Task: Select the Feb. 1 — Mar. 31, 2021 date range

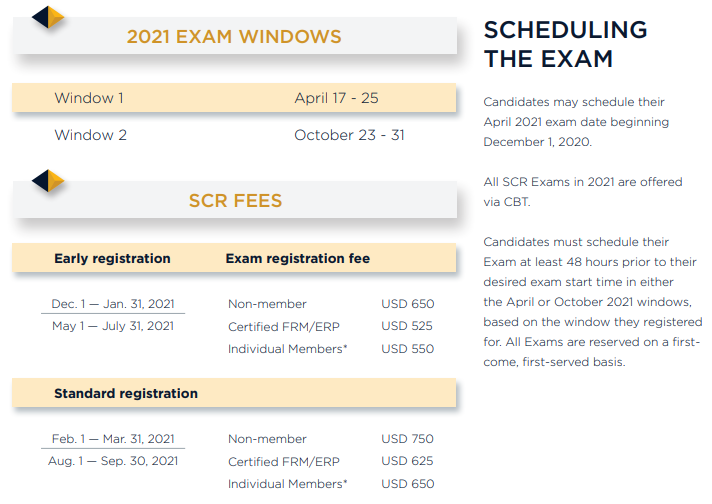Action: click(113, 439)
